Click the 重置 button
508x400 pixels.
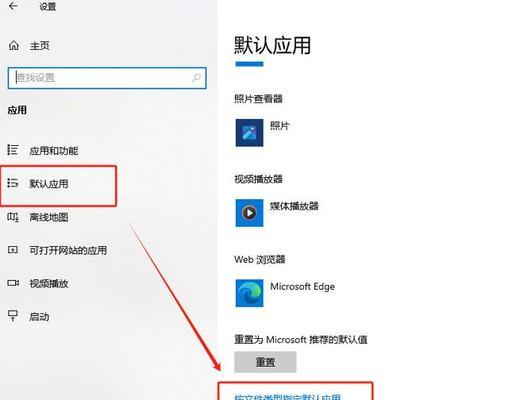265,362
